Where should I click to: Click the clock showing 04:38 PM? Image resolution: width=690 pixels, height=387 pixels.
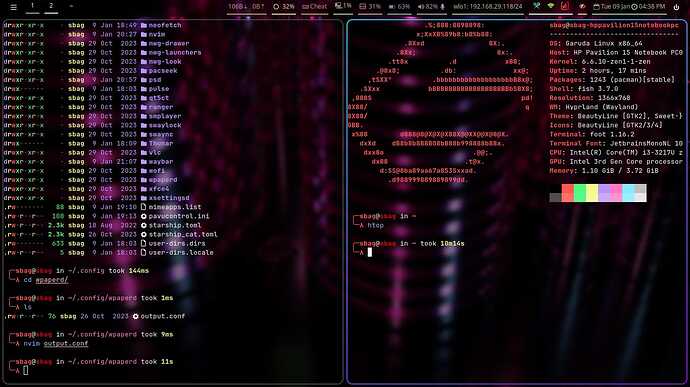tap(648, 7)
